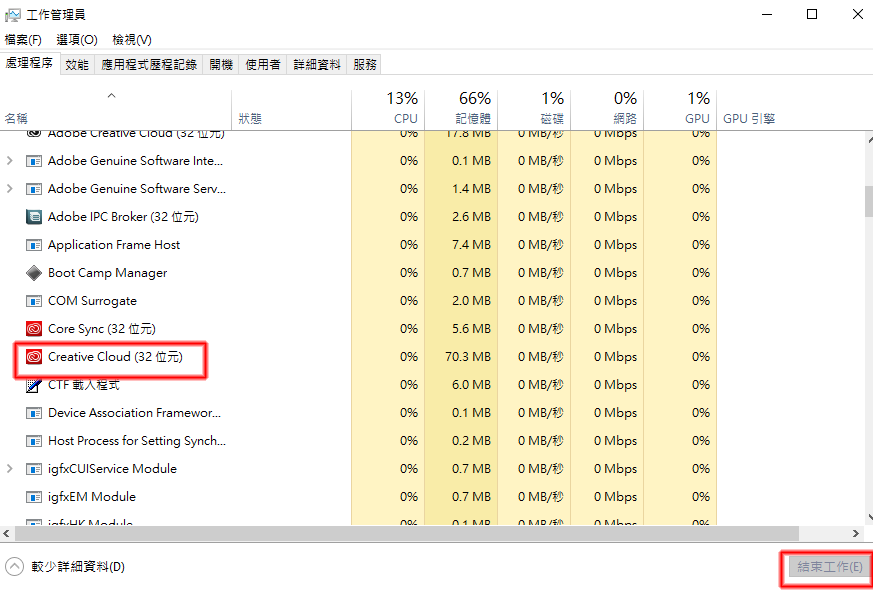Sort by the GPU 引擎 column header

(749, 118)
